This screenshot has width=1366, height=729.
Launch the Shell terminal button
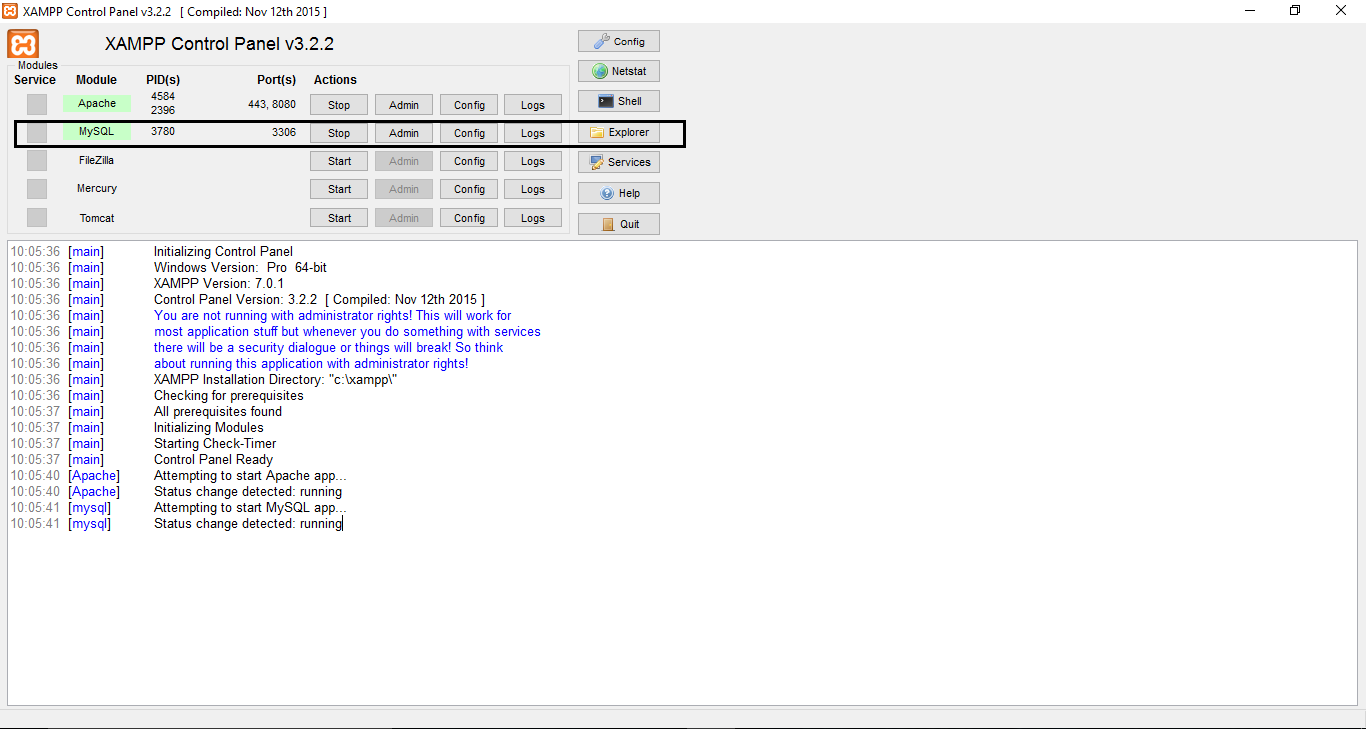click(619, 101)
